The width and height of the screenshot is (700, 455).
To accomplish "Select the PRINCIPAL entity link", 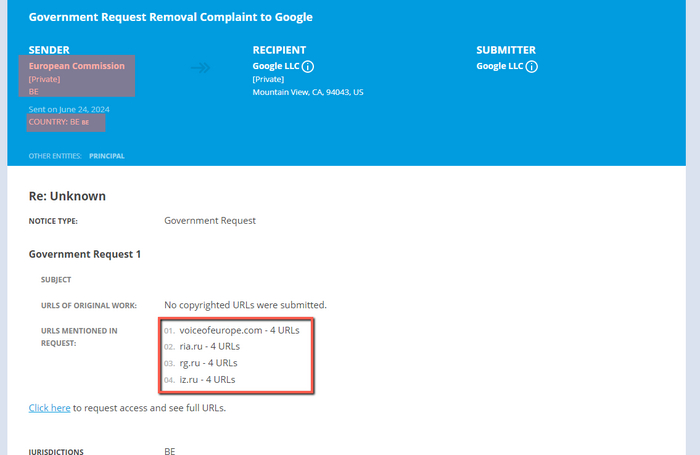I will click(x=107, y=156).
